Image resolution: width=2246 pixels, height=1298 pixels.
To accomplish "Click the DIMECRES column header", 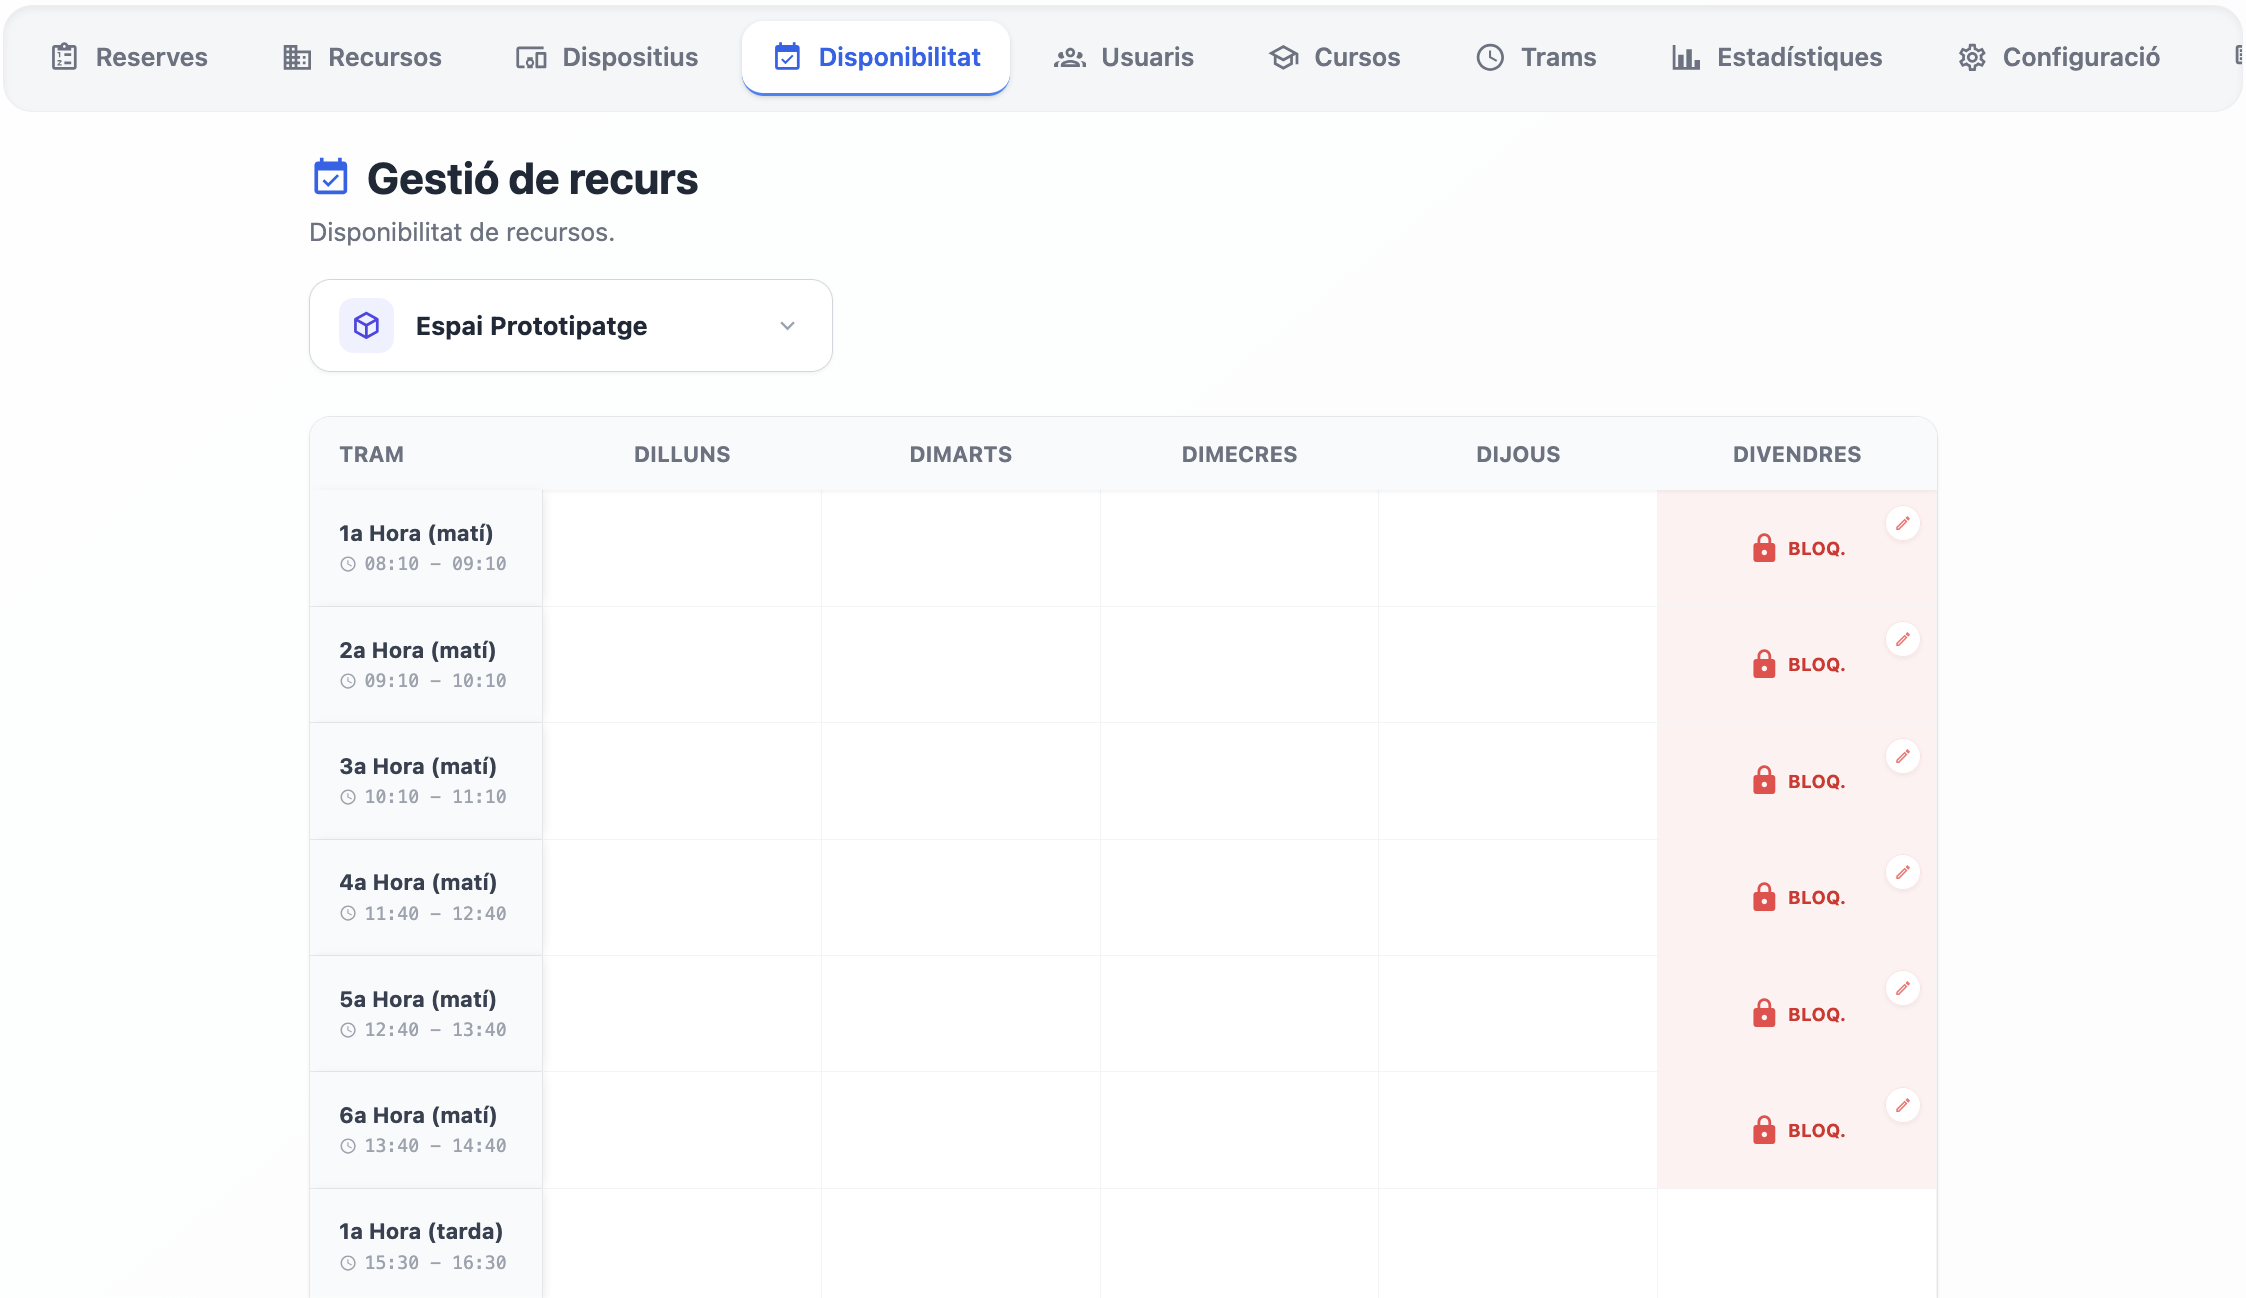I will tap(1240, 454).
